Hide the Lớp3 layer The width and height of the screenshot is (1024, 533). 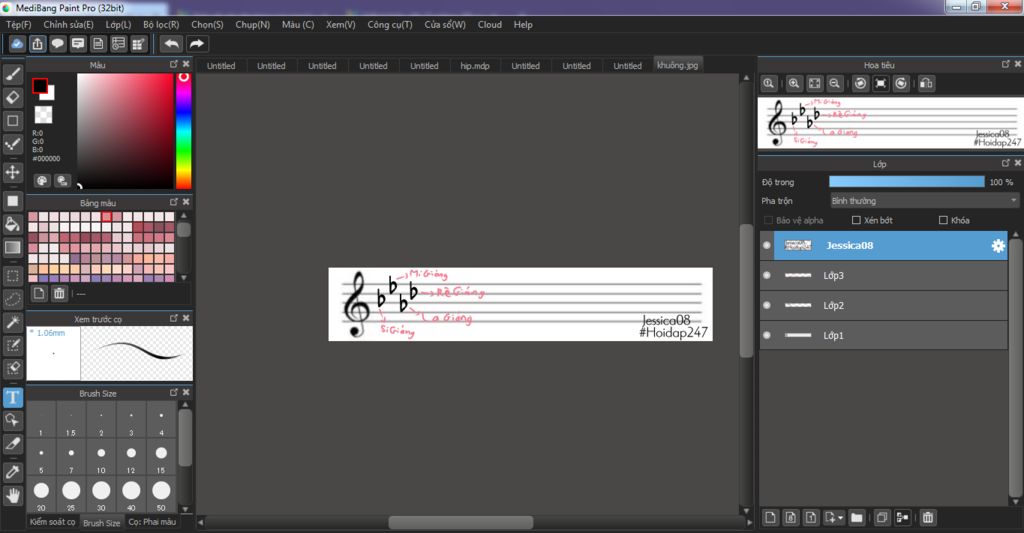click(x=767, y=276)
